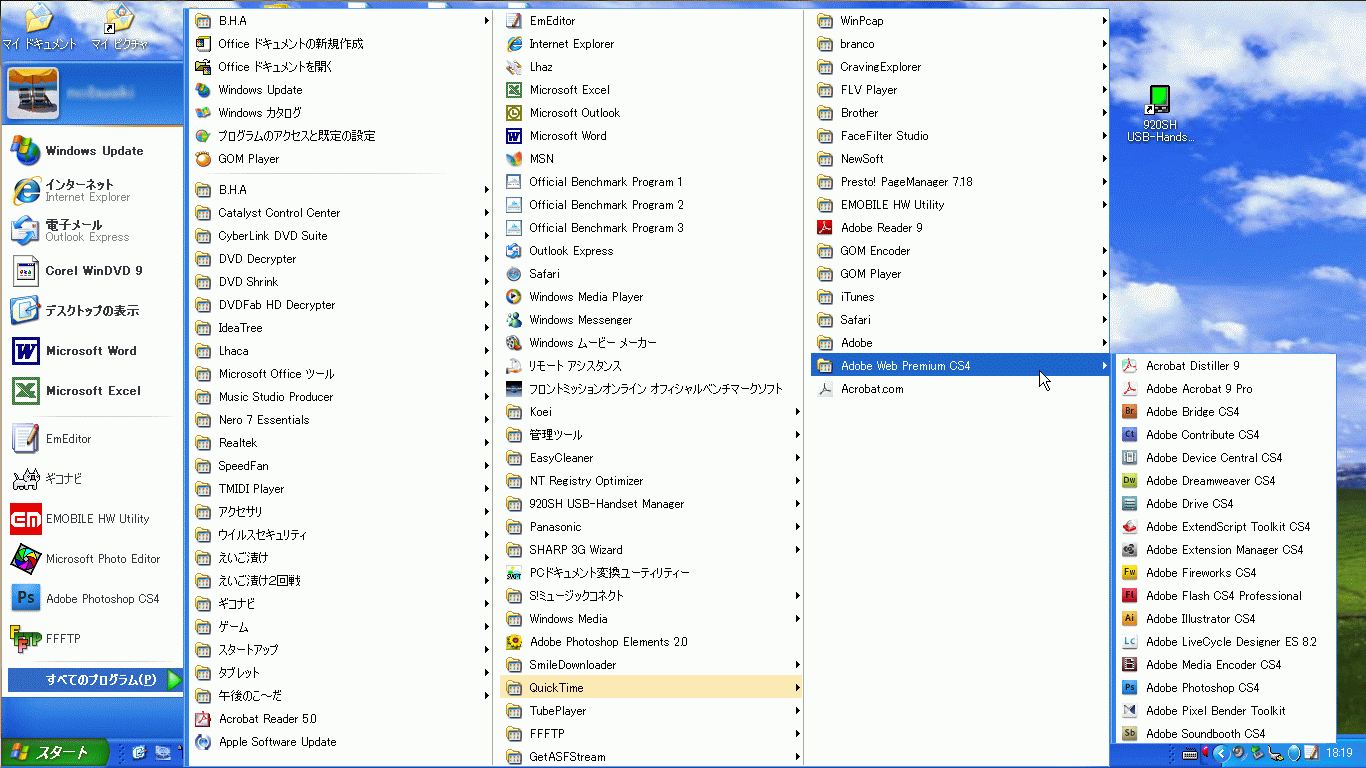Open Adobe Soundbooth CS4 icon
Image resolution: width=1366 pixels, height=768 pixels.
pyautogui.click(x=1129, y=734)
